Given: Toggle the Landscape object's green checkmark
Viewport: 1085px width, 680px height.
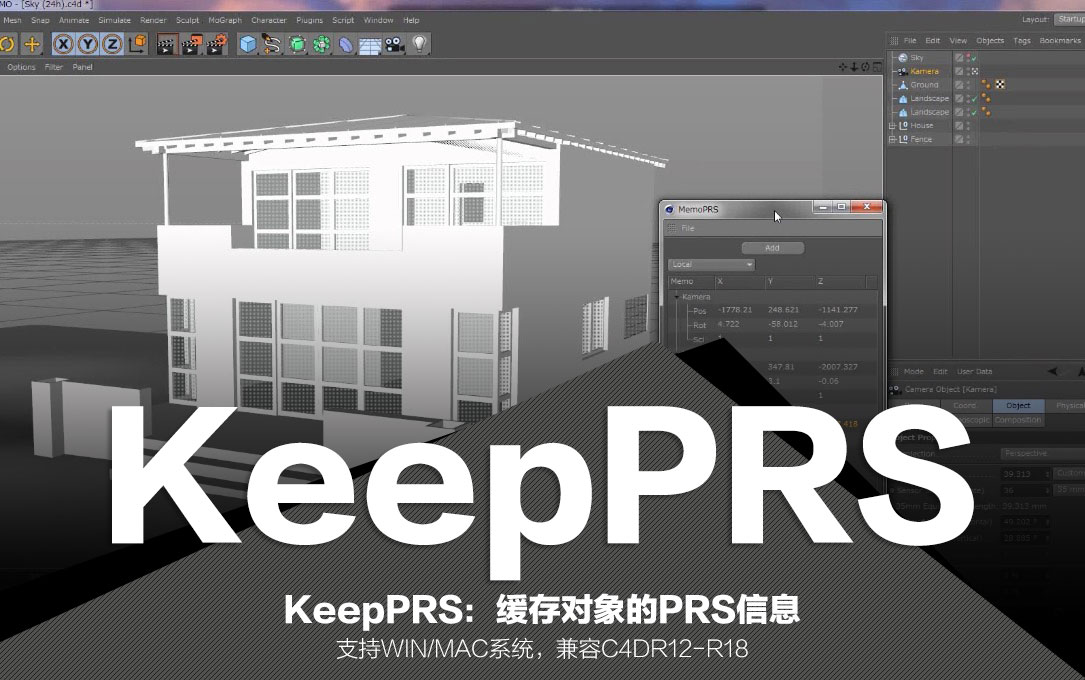Looking at the screenshot, I should [973, 99].
